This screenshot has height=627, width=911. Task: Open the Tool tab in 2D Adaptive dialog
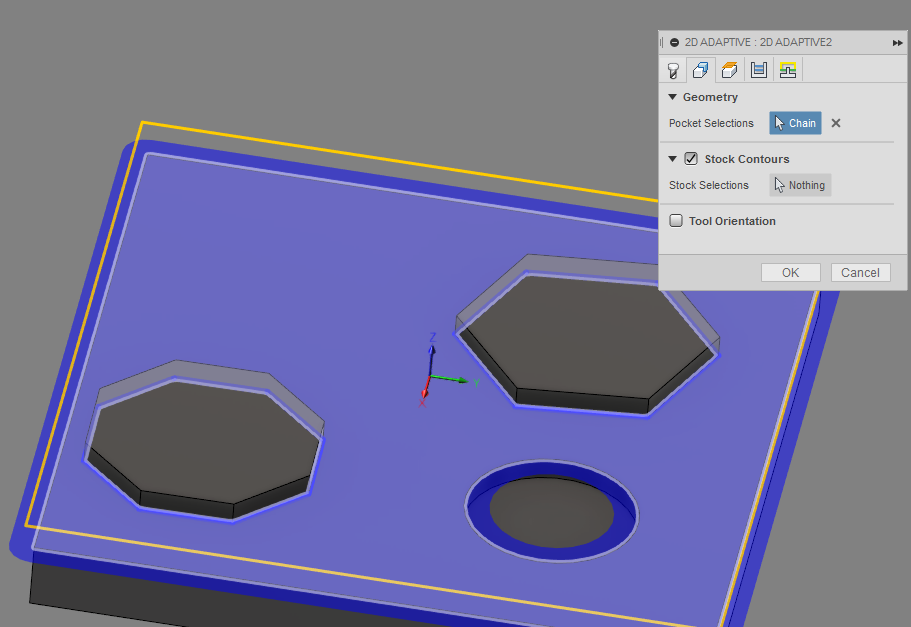click(x=673, y=70)
